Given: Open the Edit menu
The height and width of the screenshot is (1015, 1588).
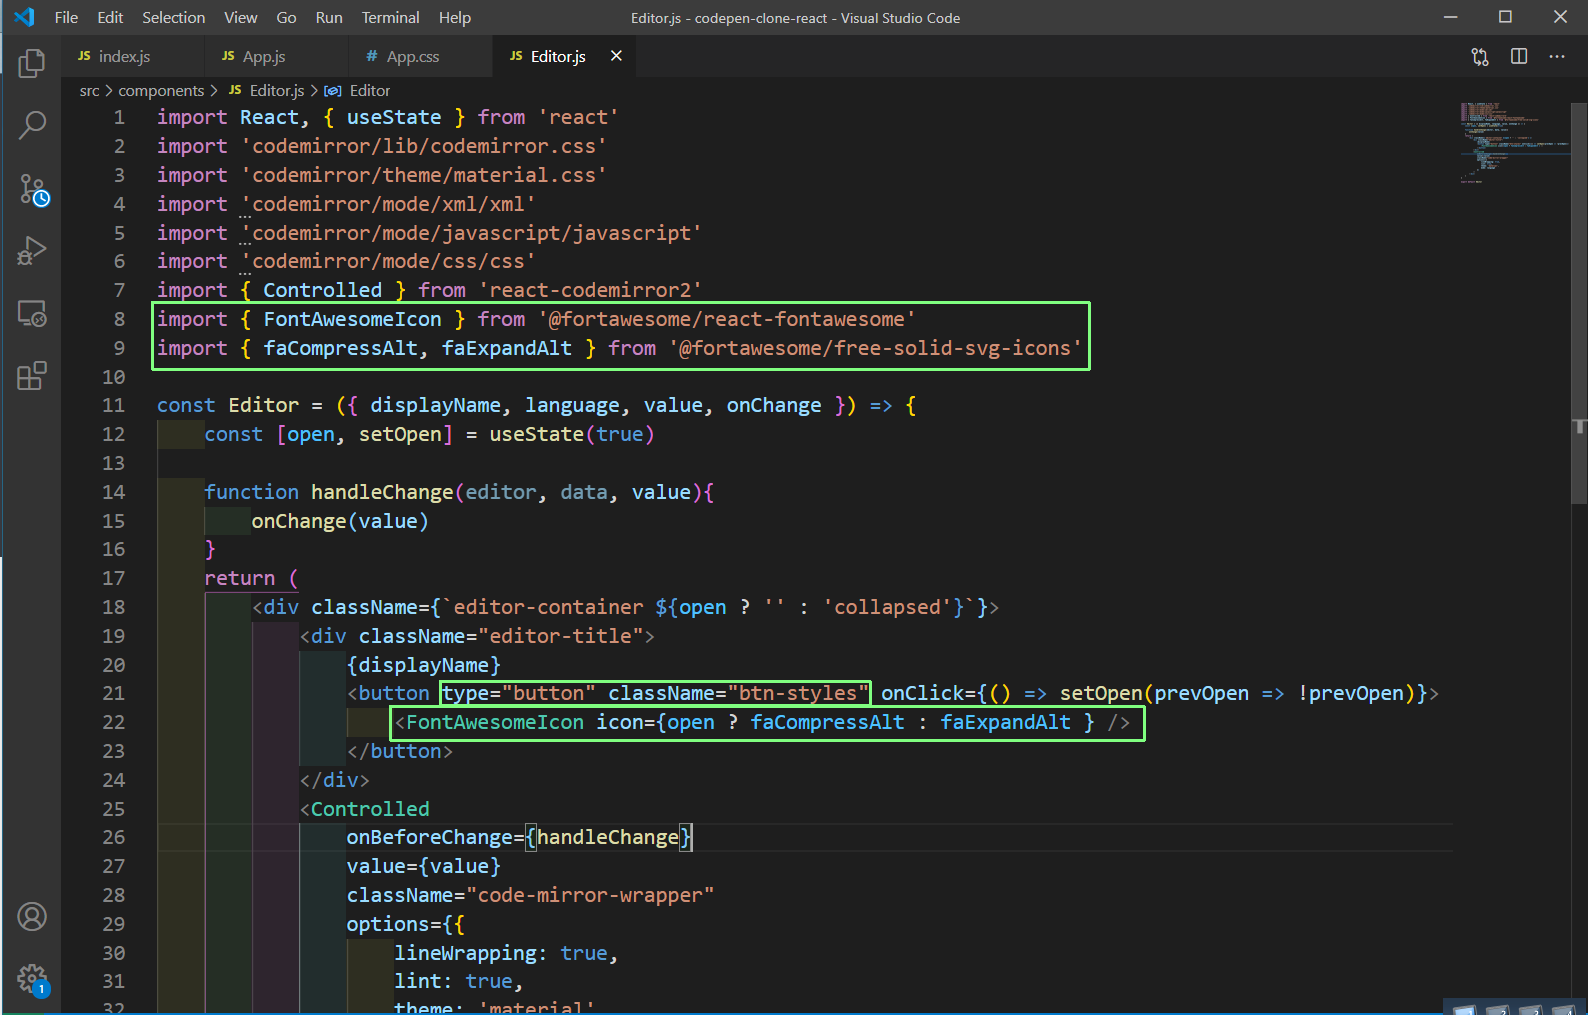Looking at the screenshot, I should 110,17.
